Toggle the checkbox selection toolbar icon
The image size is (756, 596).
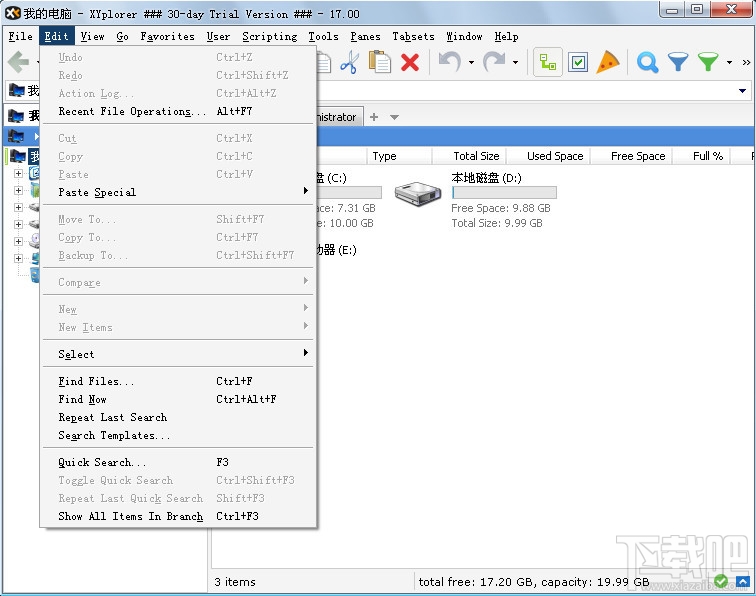coord(578,62)
